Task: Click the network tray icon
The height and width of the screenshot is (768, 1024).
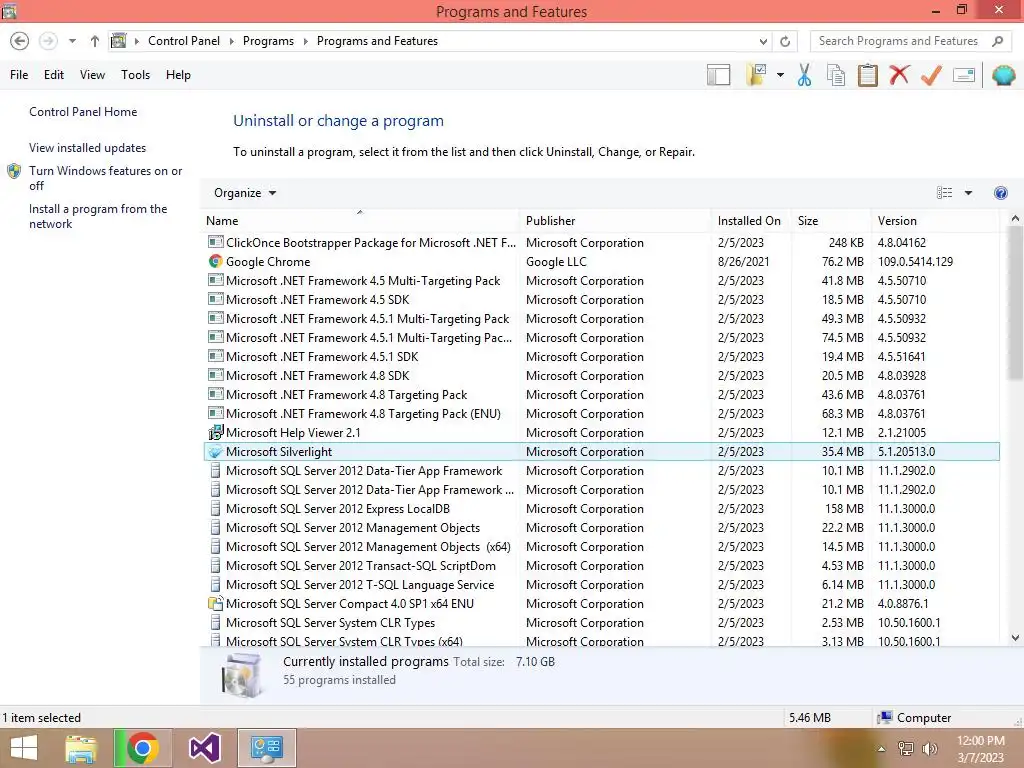Action: [x=906, y=749]
